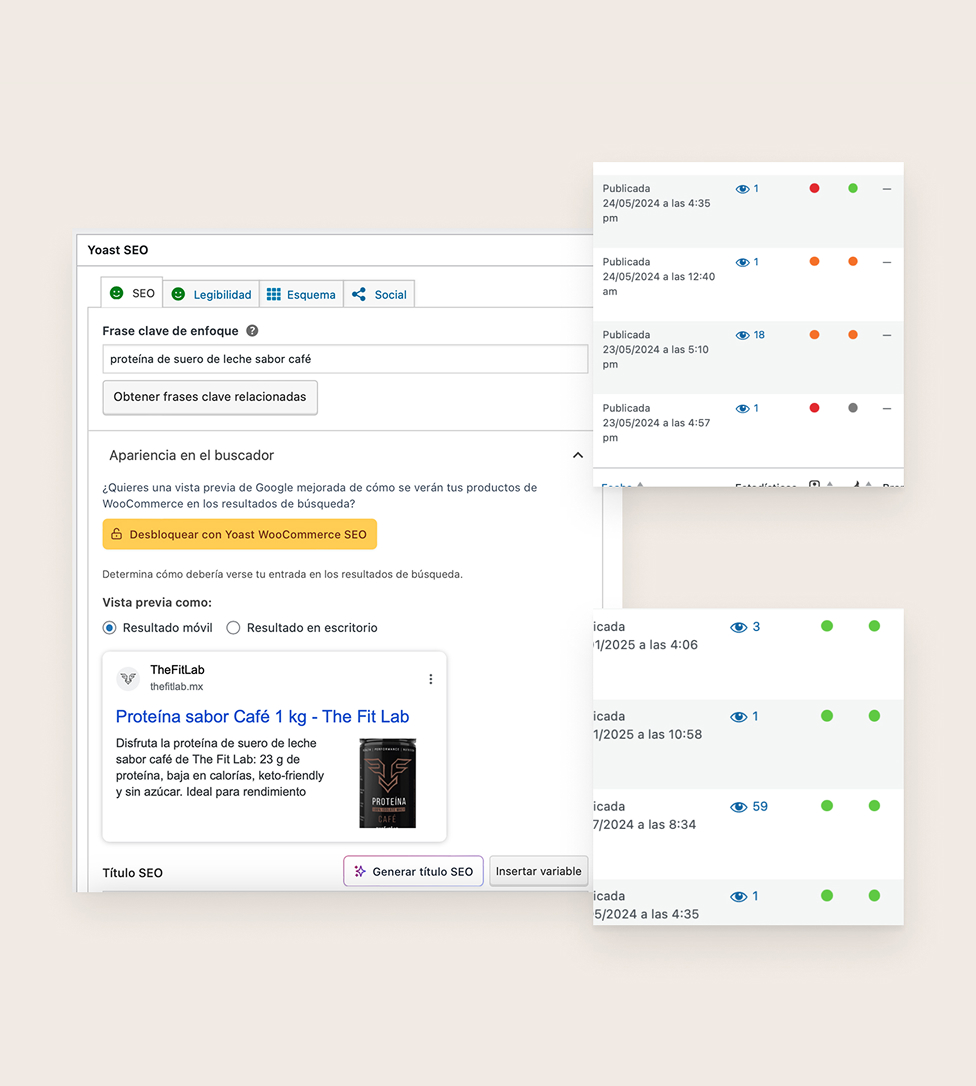Click the focus keyphrase input field
This screenshot has width=976, height=1086.
pos(345,359)
